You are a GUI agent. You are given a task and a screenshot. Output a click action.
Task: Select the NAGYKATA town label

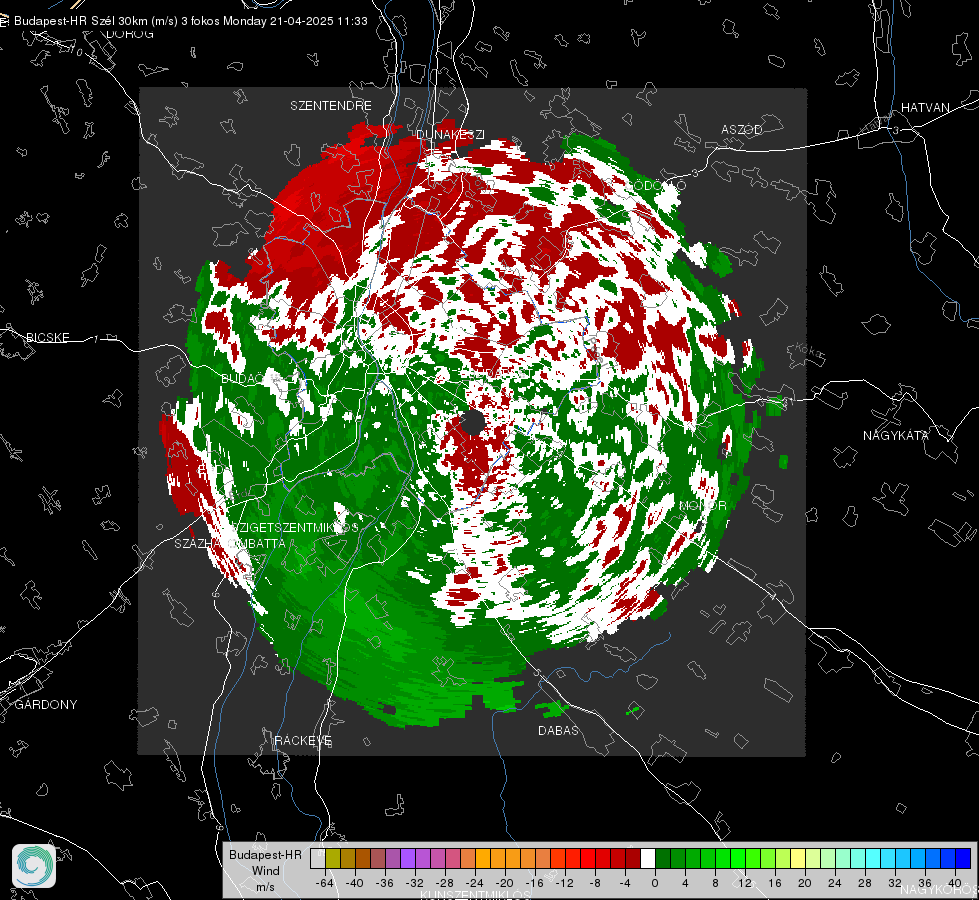[x=896, y=436]
